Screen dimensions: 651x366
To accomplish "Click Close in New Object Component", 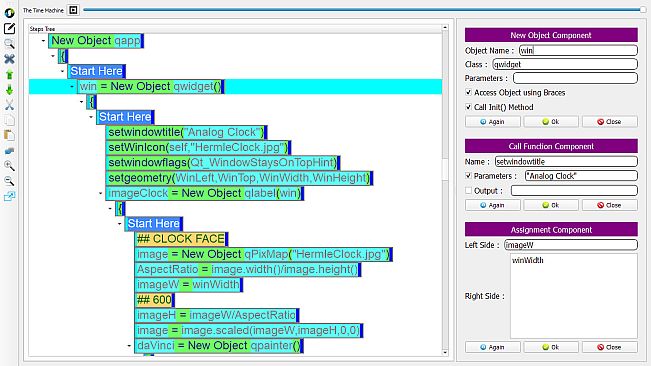I will point(609,122).
